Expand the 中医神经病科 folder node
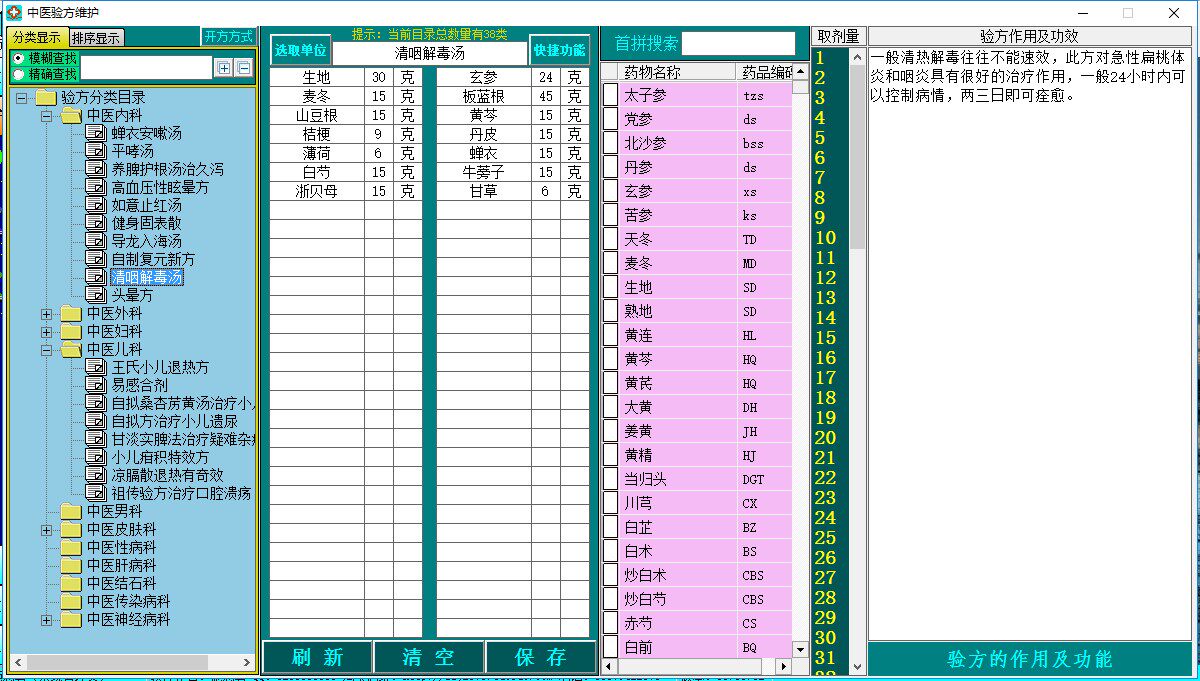The width and height of the screenshot is (1200, 681). [46, 620]
